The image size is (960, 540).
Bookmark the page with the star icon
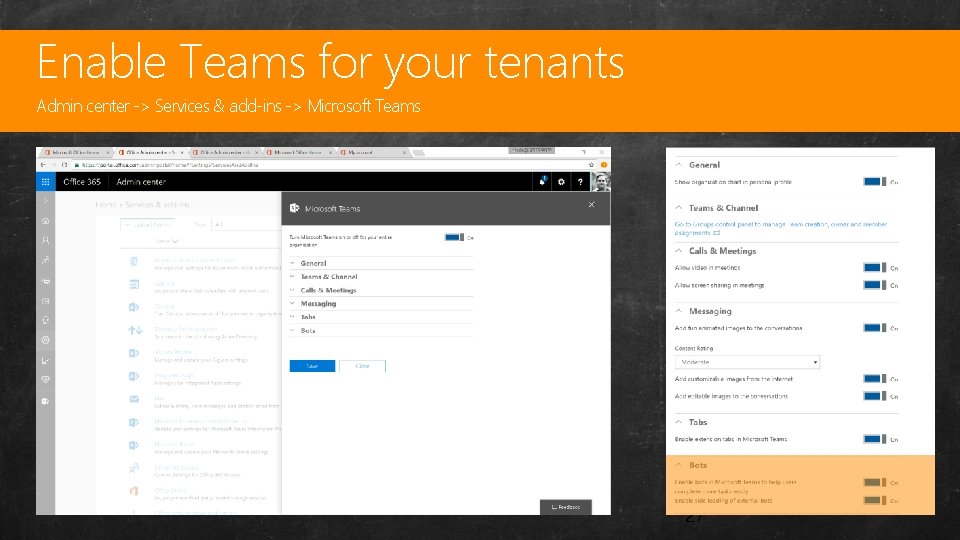click(x=591, y=165)
